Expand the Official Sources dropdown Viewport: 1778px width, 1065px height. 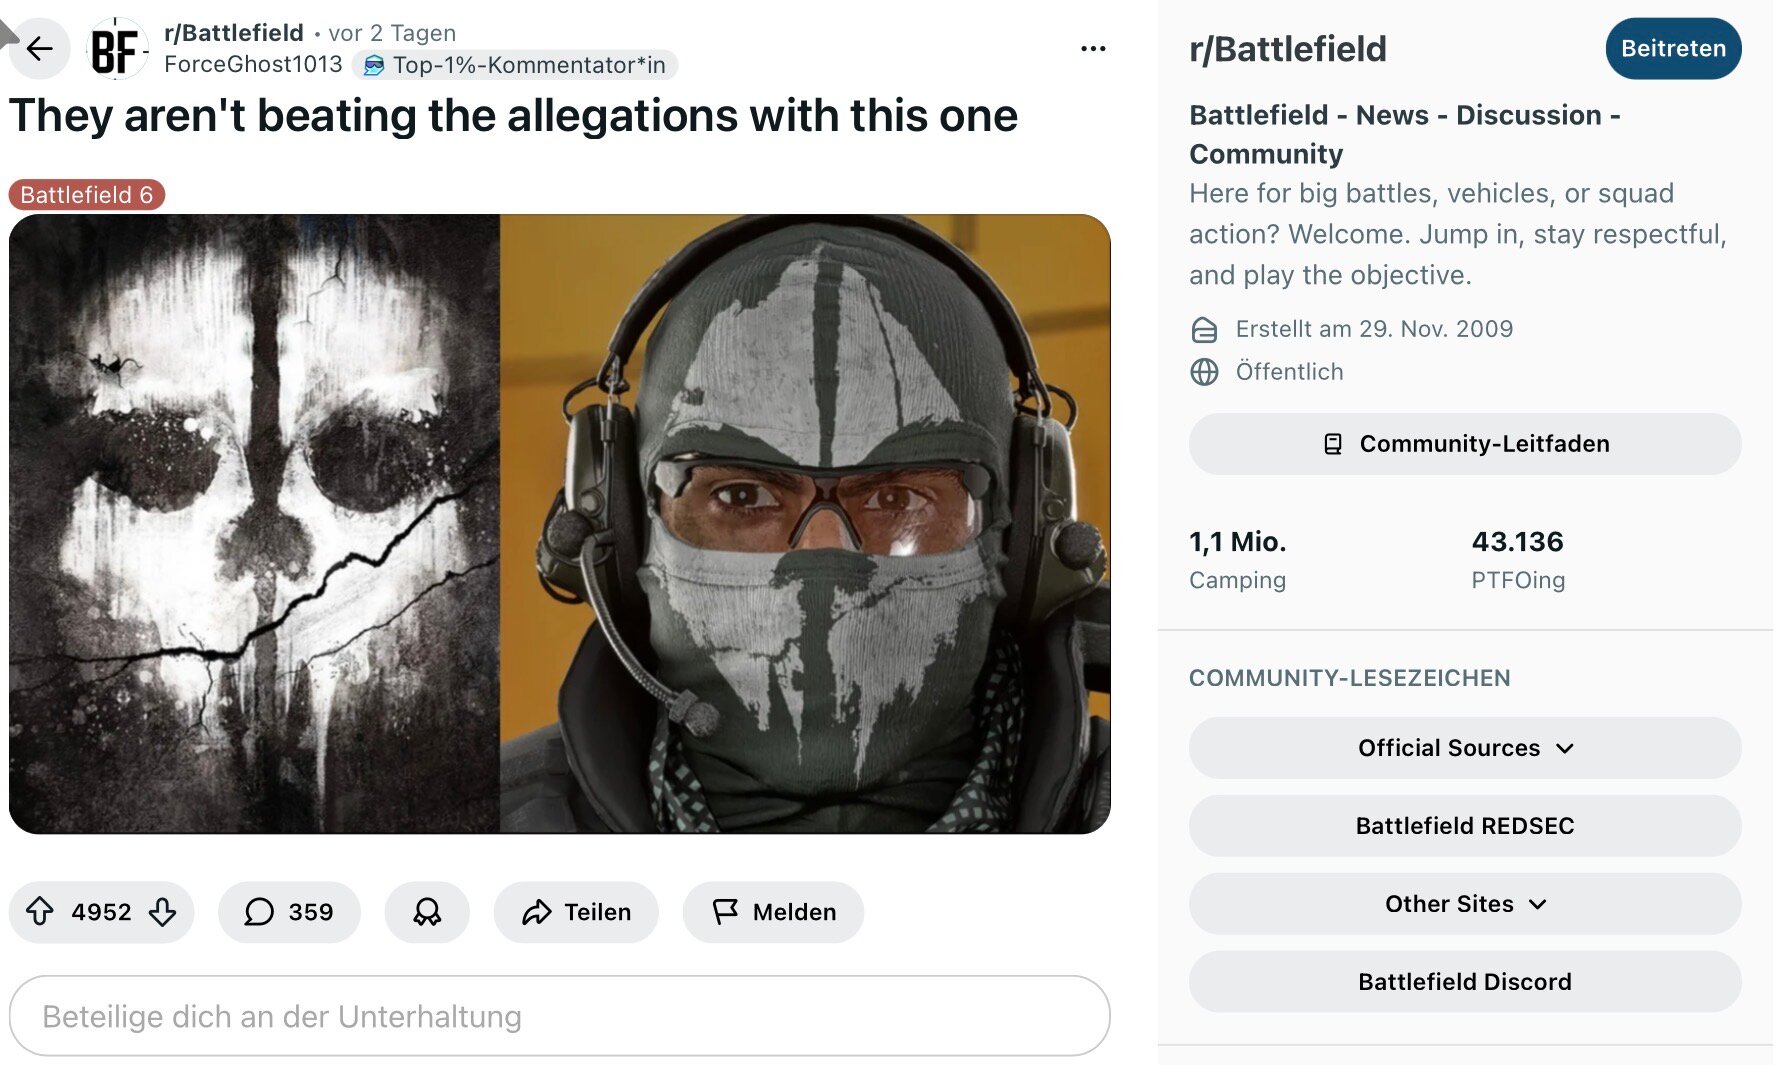click(x=1464, y=748)
